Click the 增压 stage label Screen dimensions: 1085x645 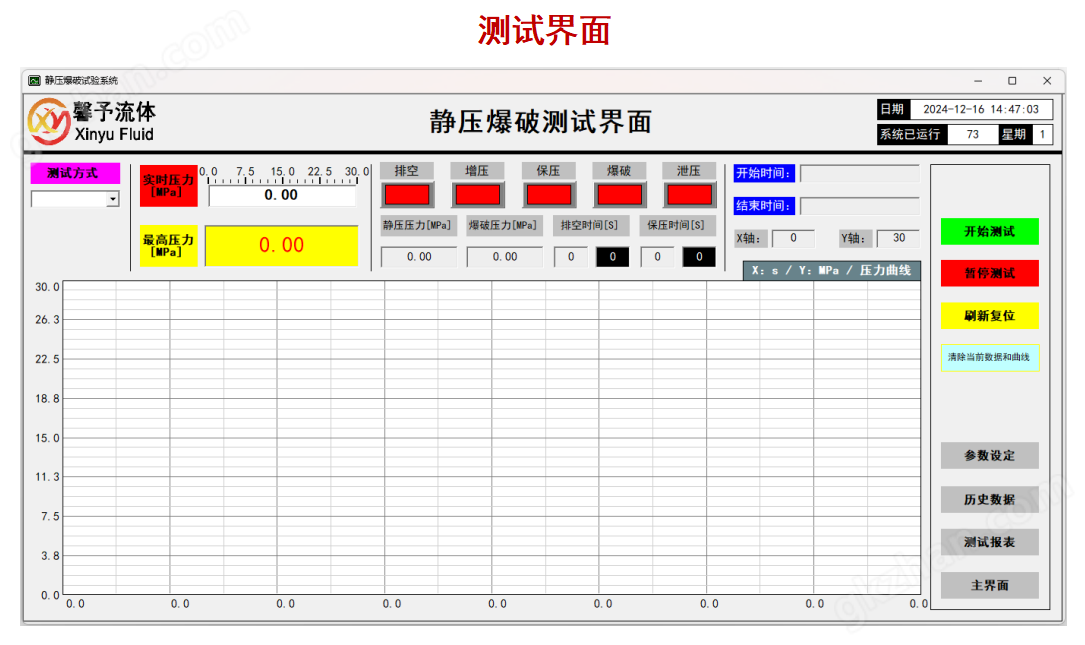[x=477, y=171]
